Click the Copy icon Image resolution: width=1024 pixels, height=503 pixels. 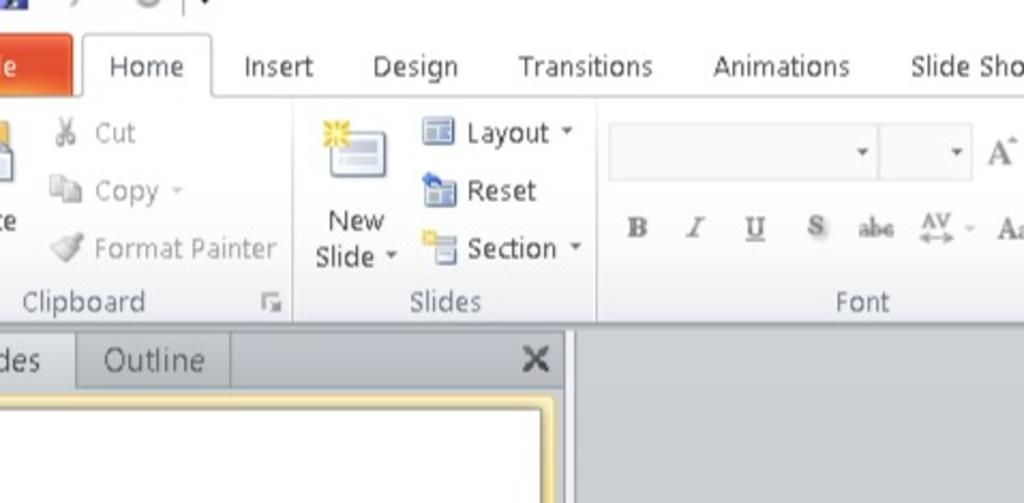click(66, 190)
